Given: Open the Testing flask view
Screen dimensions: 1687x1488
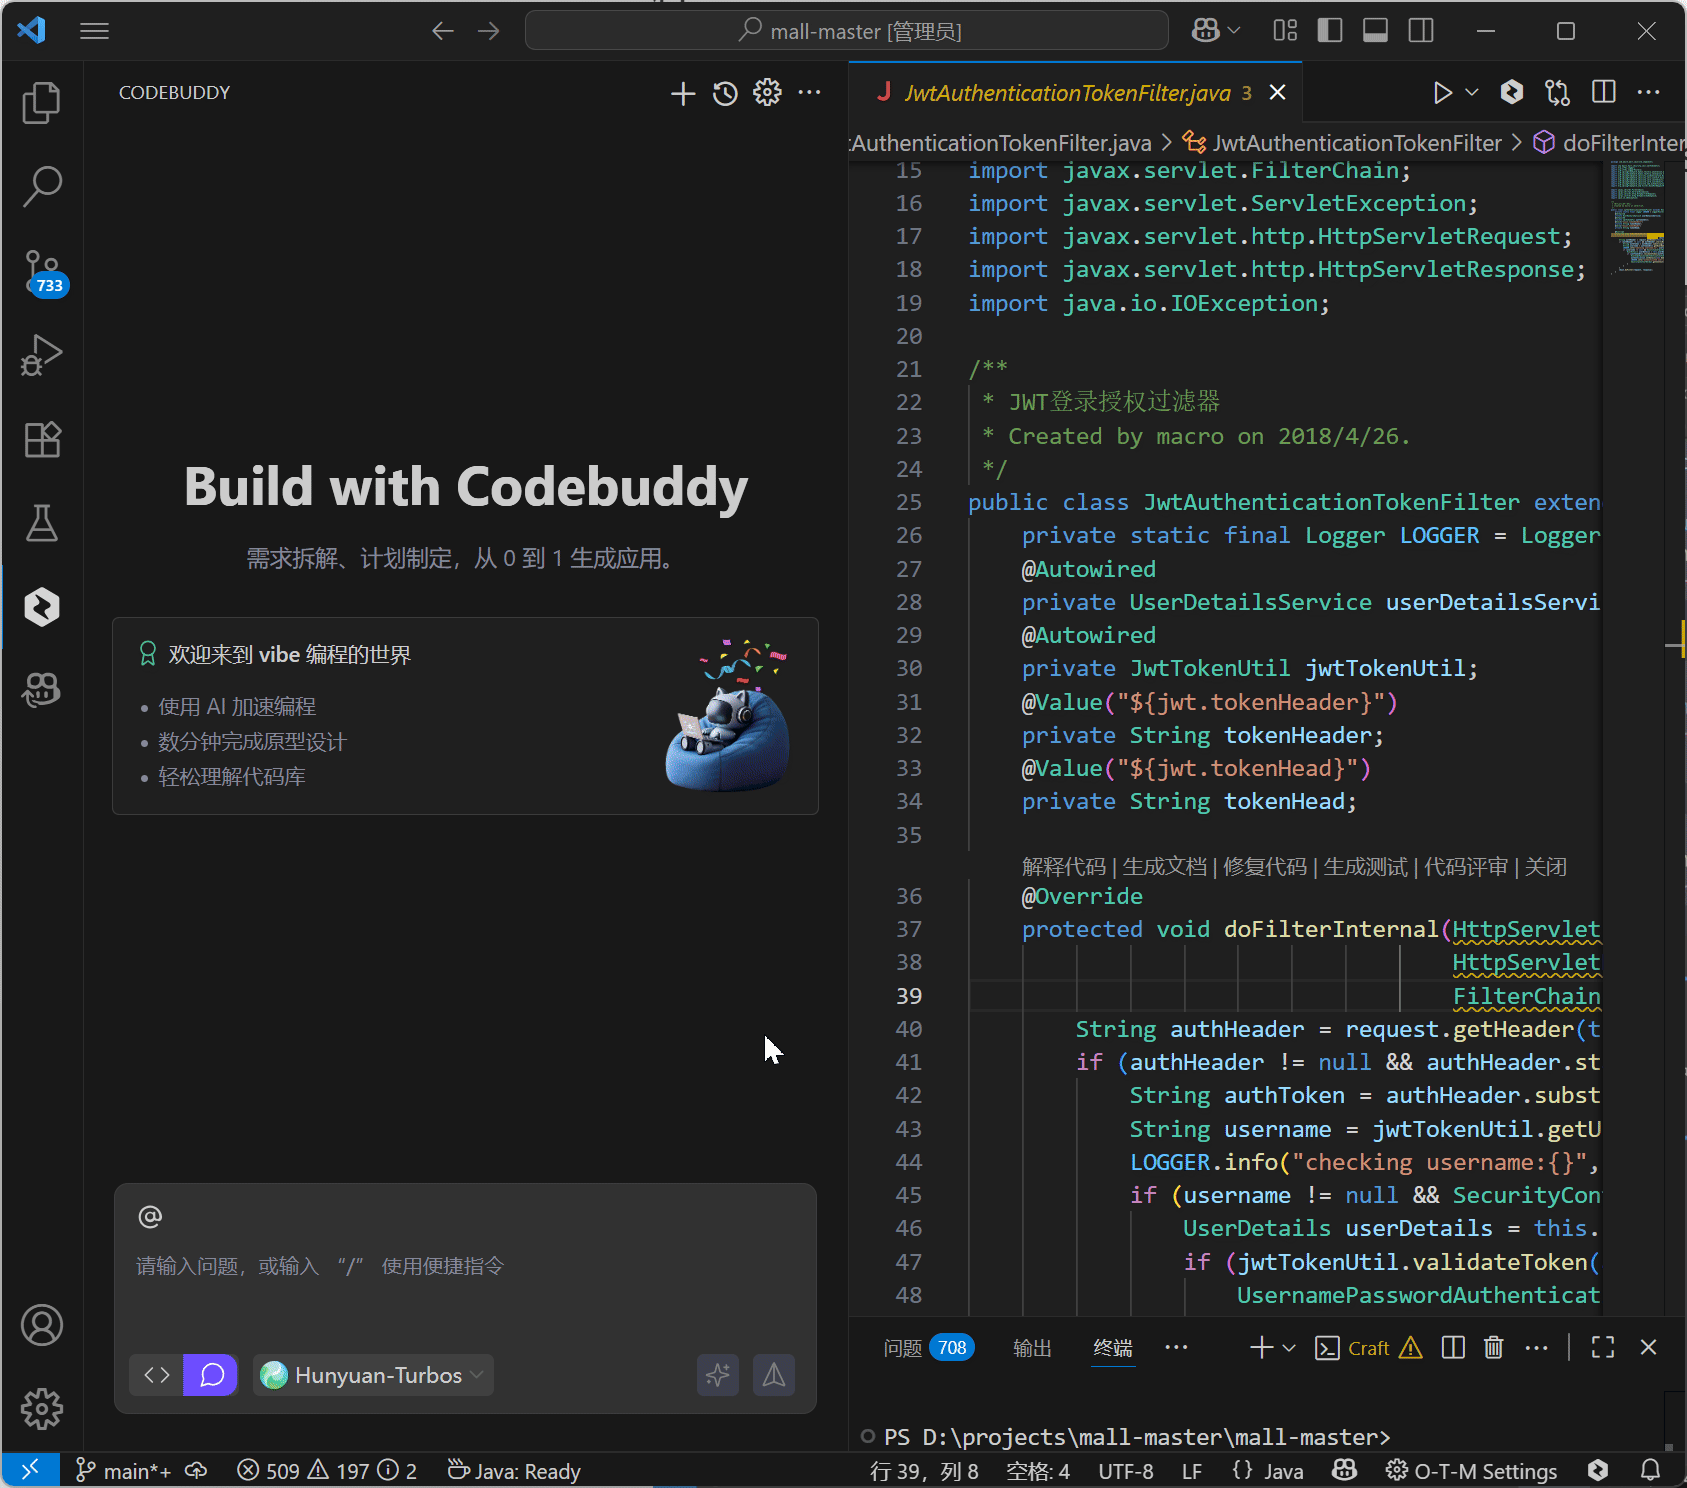Looking at the screenshot, I should click(42, 523).
